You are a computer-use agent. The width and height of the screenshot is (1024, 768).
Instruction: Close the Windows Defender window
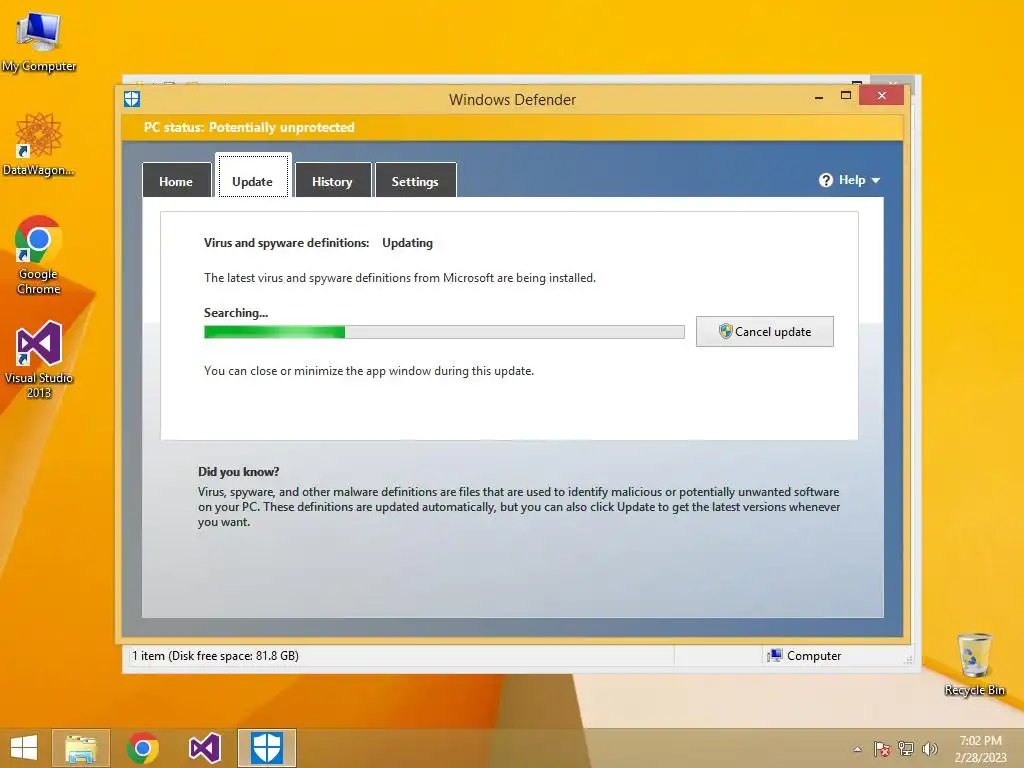882,96
